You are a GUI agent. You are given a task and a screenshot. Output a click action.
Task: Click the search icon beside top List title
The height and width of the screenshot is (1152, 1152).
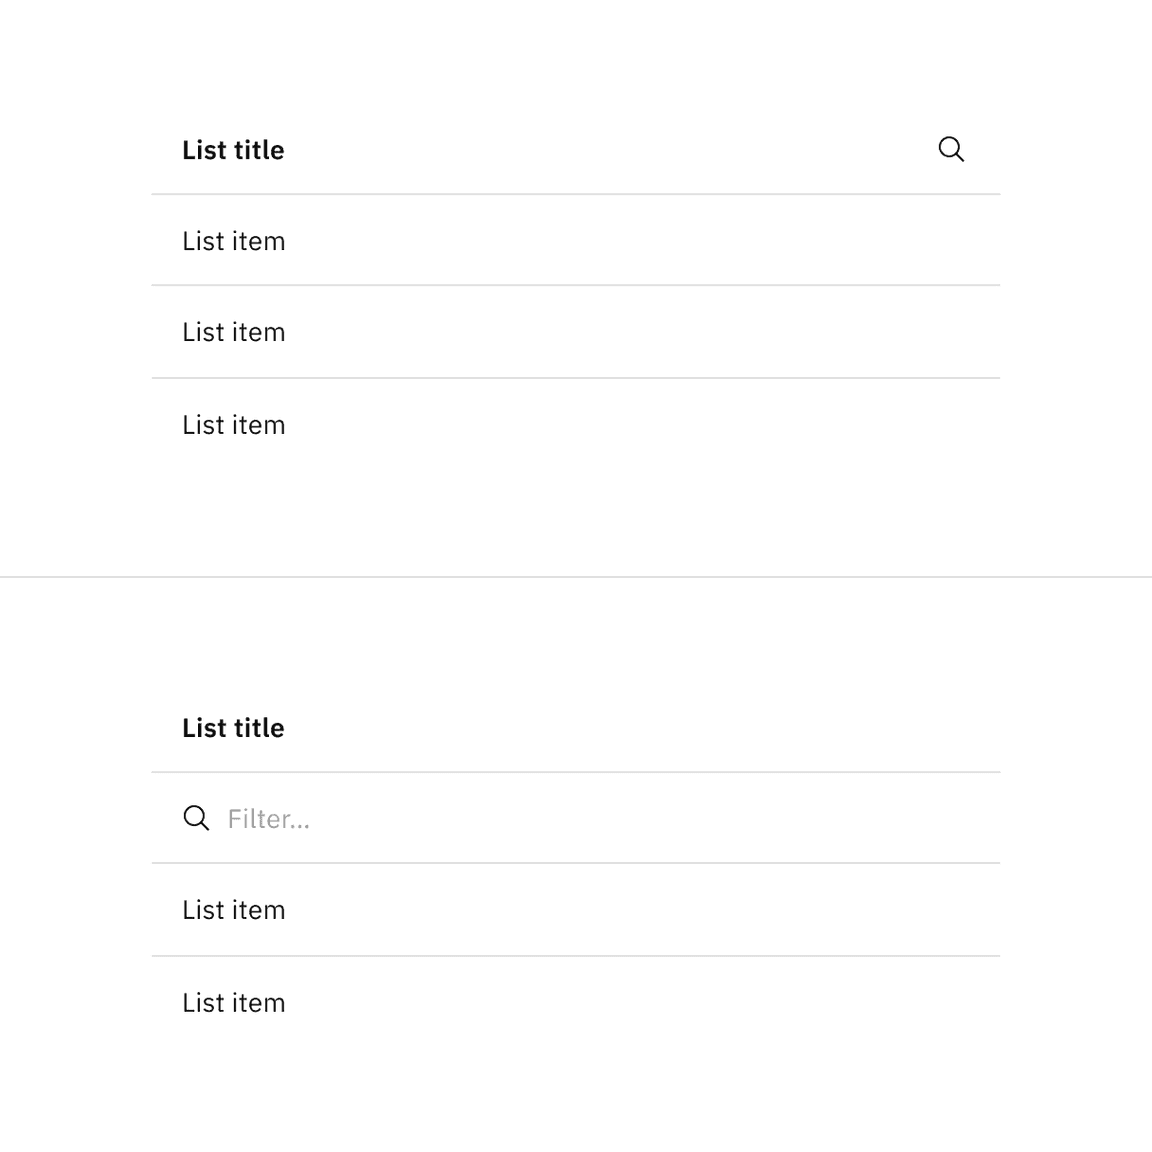click(x=951, y=148)
